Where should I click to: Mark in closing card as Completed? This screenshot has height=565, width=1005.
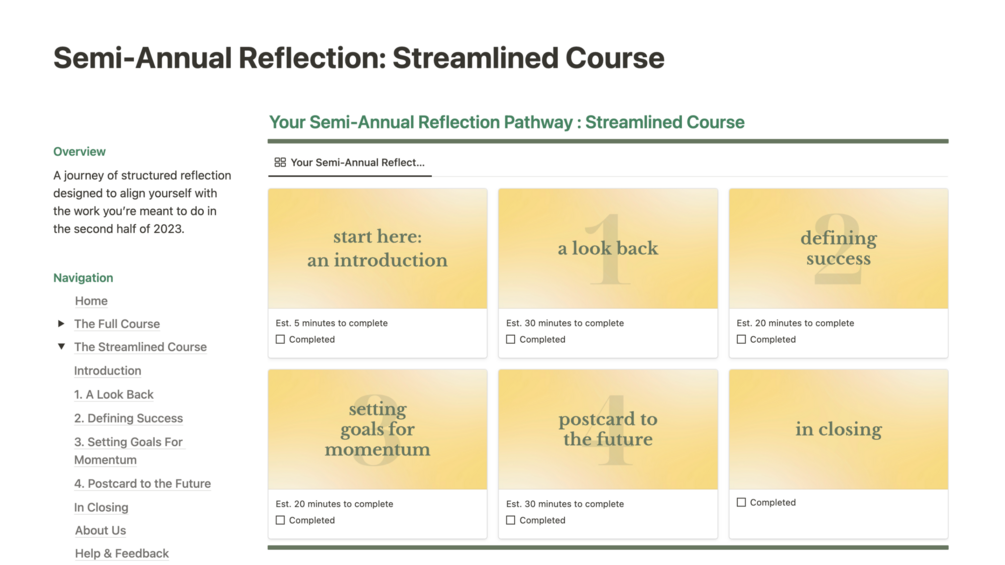tap(741, 503)
